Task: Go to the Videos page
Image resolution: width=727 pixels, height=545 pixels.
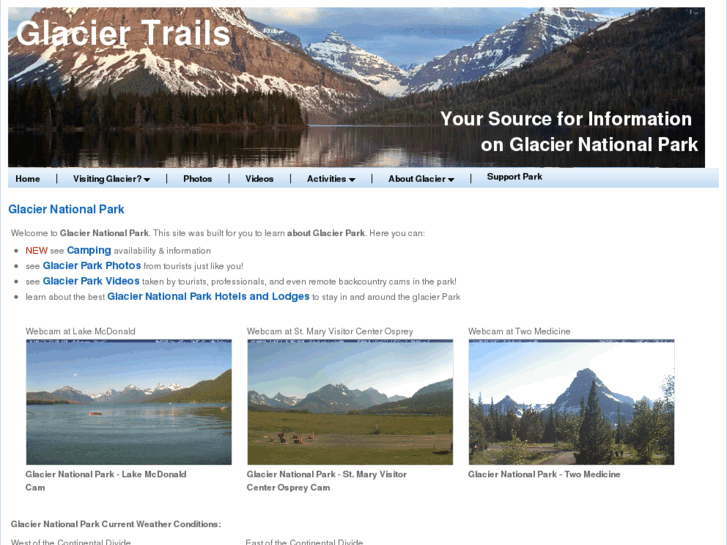Action: pos(259,179)
